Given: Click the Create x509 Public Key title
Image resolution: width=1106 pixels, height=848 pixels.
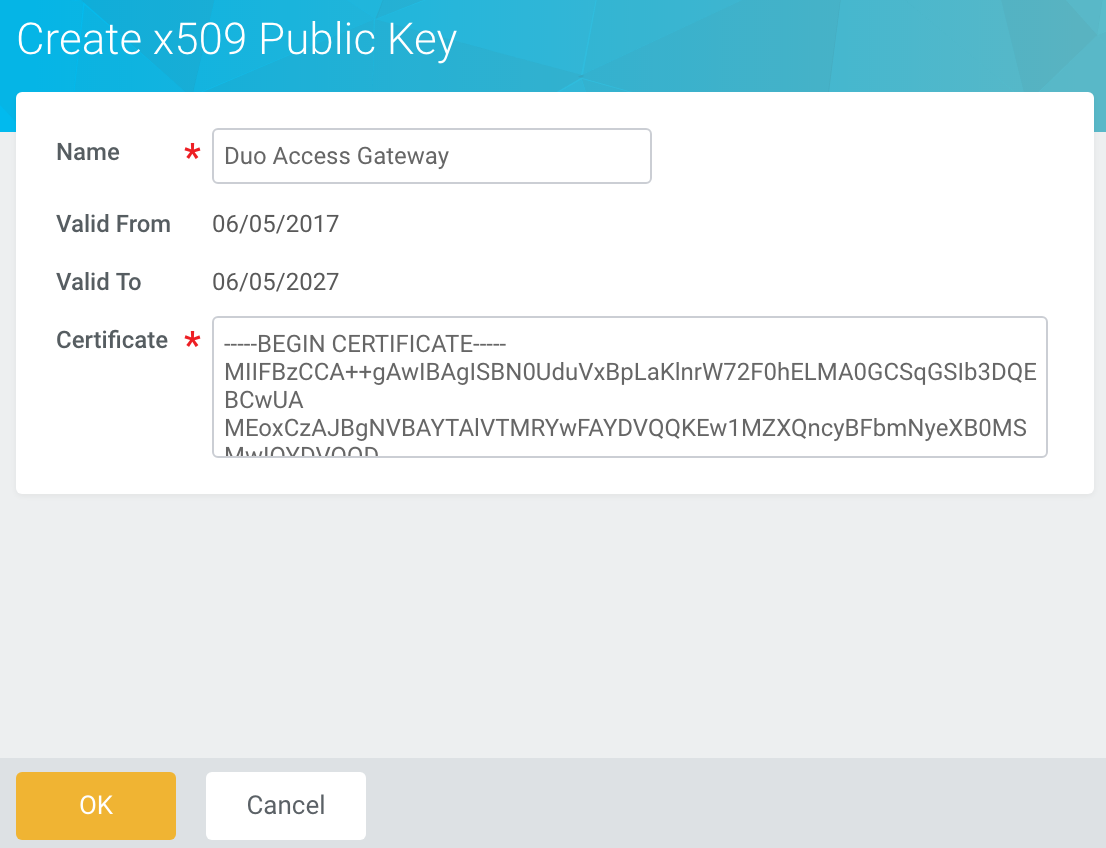Looking at the screenshot, I should (237, 40).
